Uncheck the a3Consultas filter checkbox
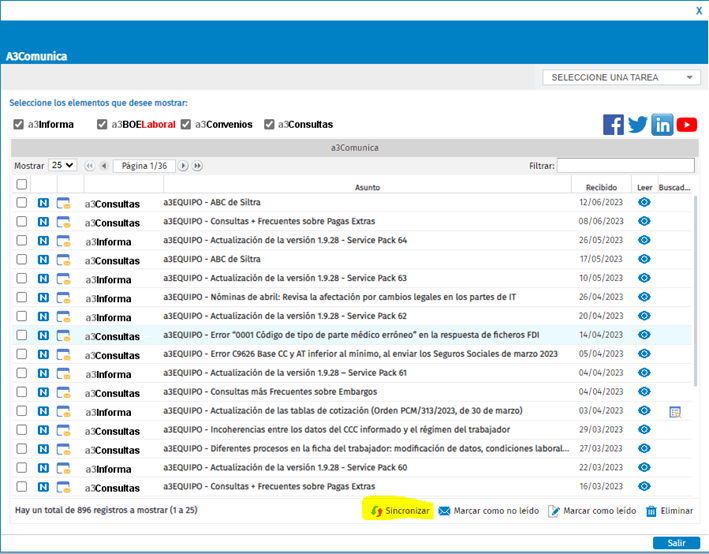This screenshot has height=554, width=709. click(x=269, y=124)
